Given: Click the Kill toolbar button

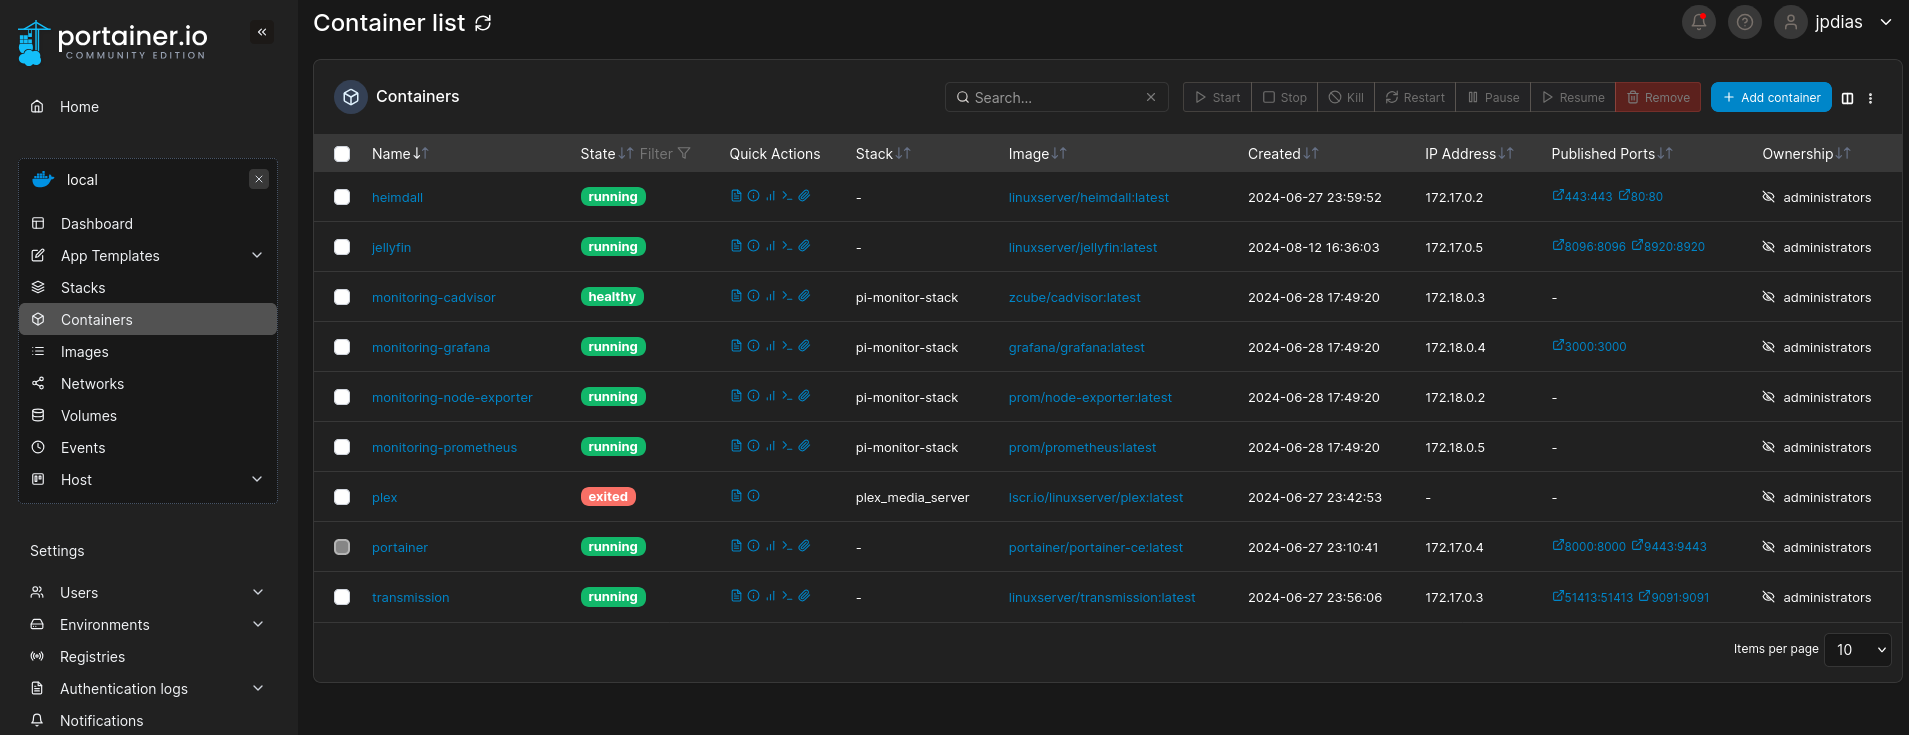Looking at the screenshot, I should pyautogui.click(x=1346, y=97).
